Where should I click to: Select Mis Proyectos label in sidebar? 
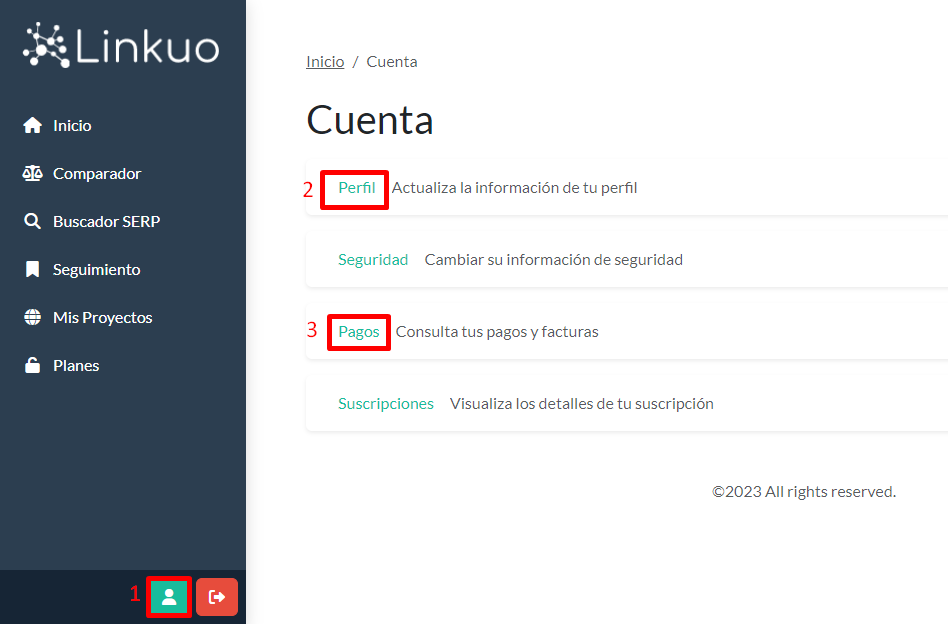(102, 318)
